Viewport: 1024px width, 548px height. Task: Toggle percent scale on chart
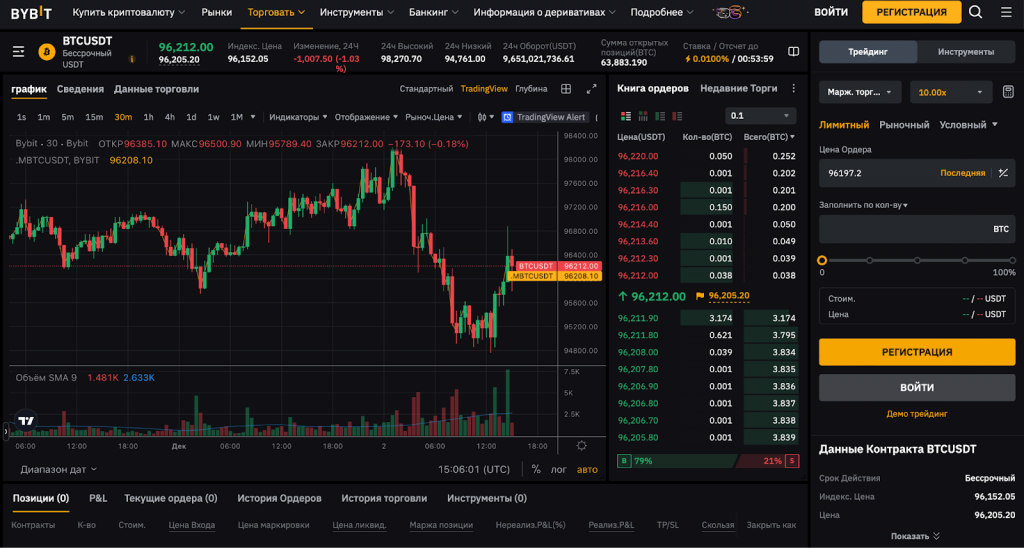point(536,469)
